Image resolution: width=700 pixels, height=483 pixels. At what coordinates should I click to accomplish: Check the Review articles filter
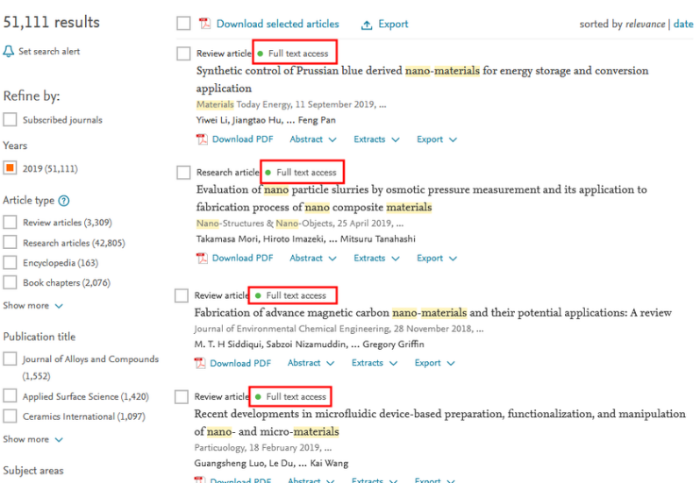pos(10,222)
